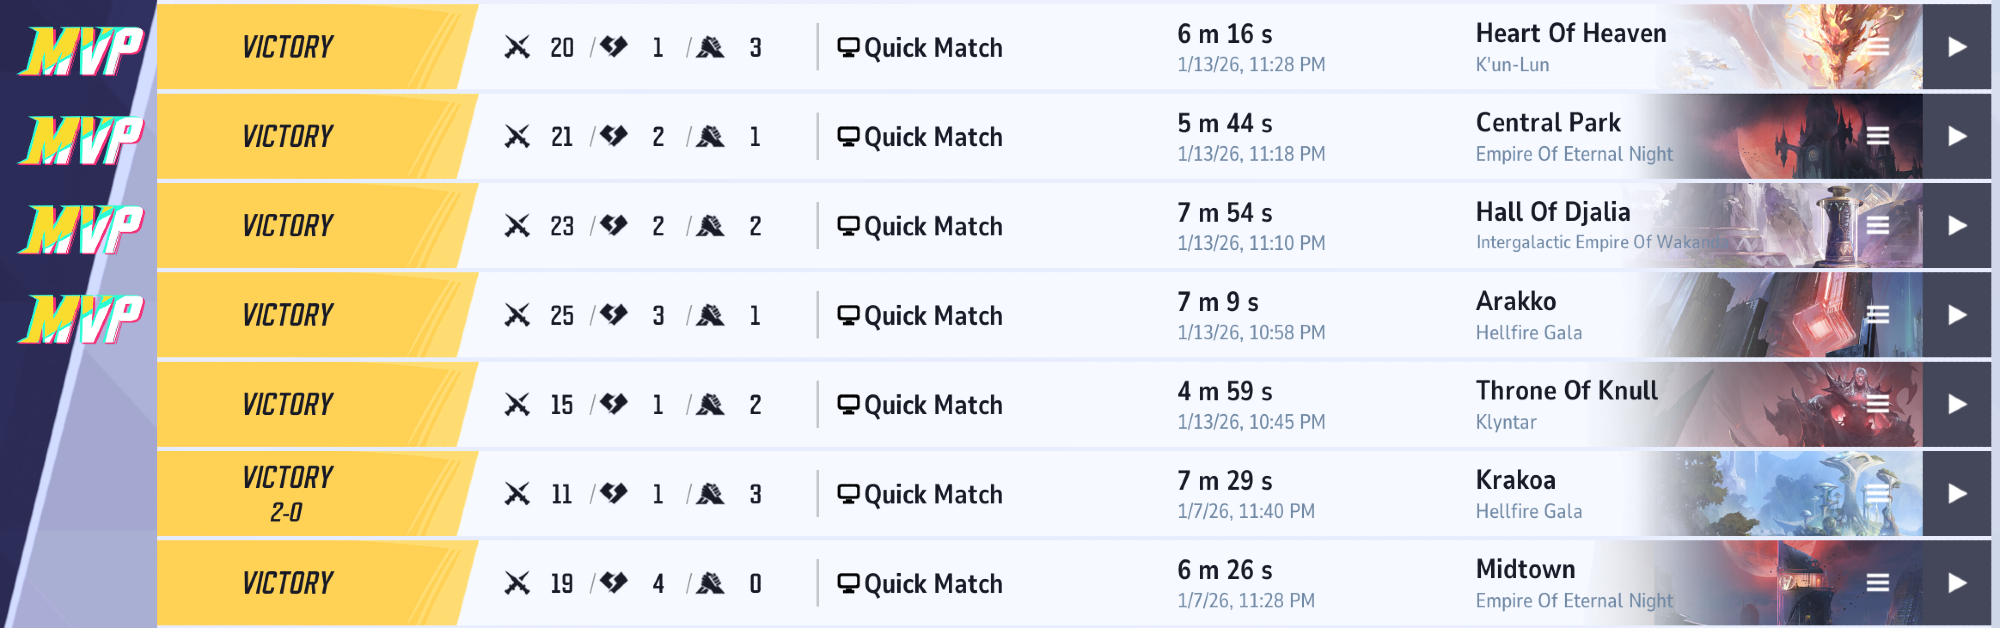This screenshot has height=628, width=2000.
Task: Select the Victory 2-0 match result
Action: tap(288, 494)
